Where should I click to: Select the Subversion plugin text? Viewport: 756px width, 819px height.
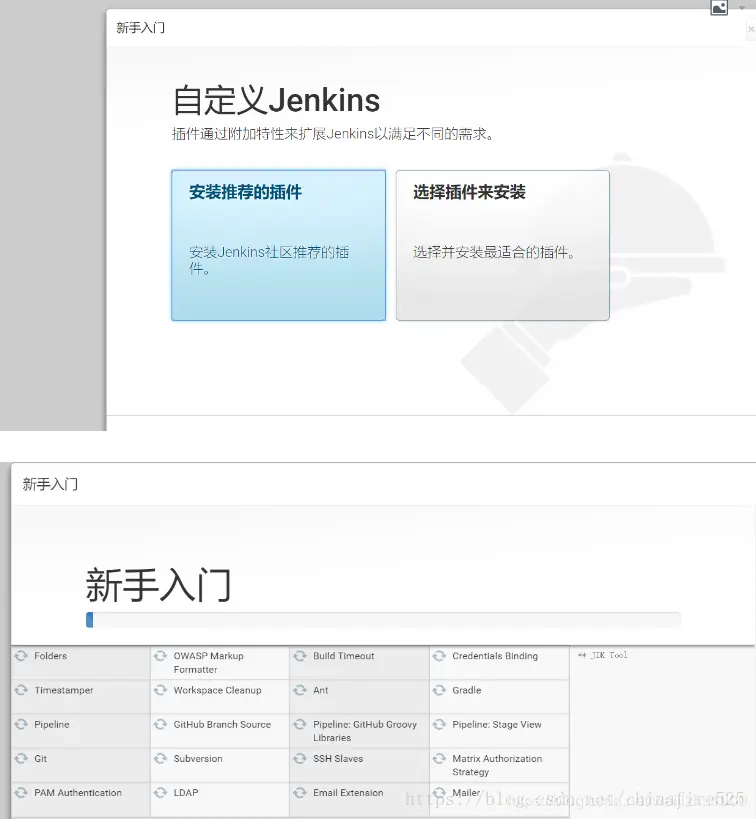[x=198, y=758]
